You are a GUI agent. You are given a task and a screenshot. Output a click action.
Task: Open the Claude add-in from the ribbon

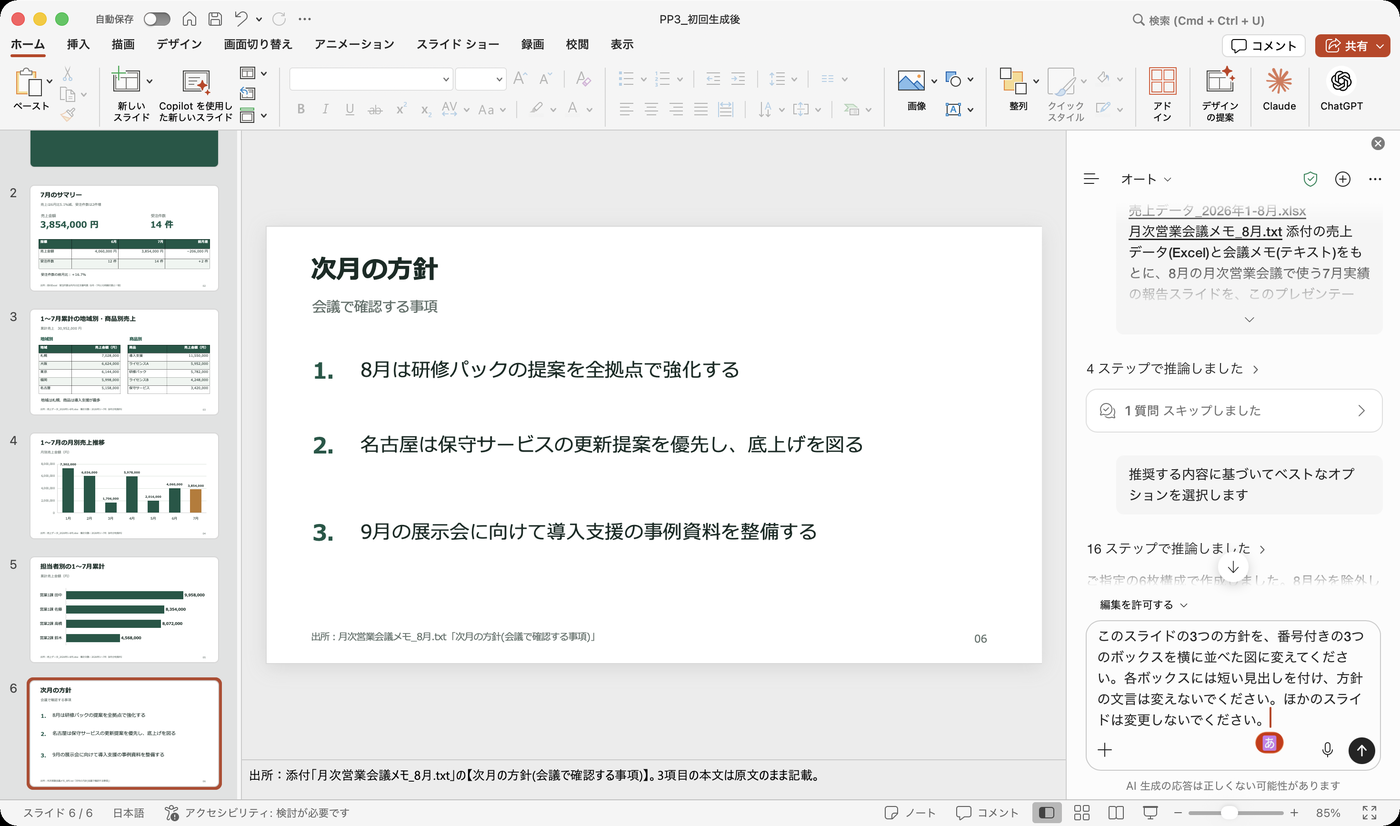[x=1279, y=90]
